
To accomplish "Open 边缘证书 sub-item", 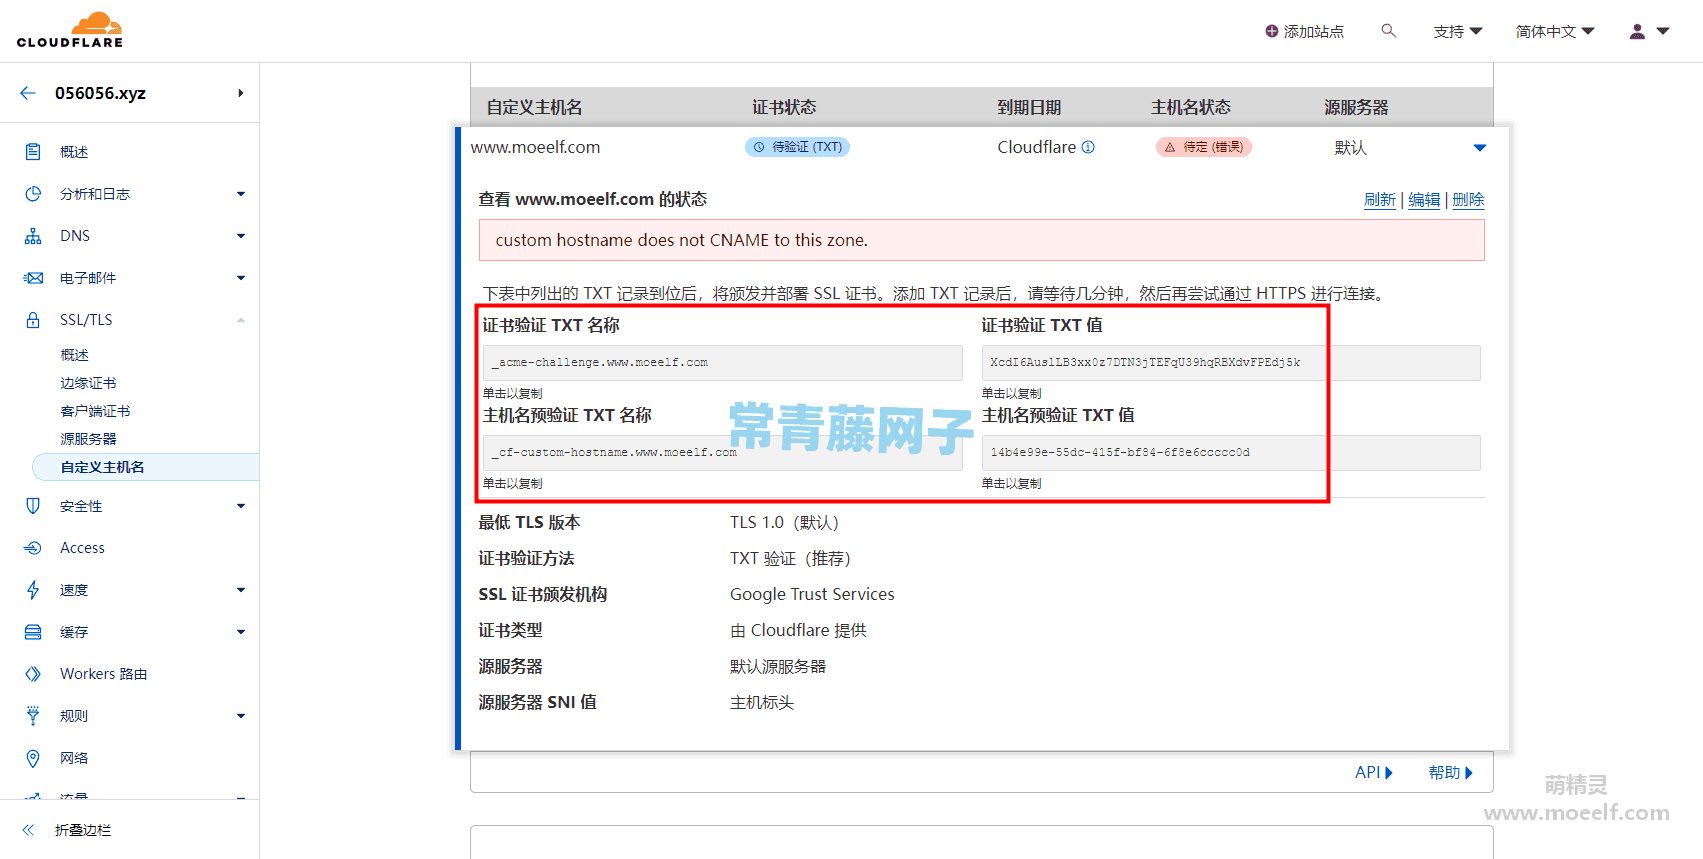I will pos(88,383).
